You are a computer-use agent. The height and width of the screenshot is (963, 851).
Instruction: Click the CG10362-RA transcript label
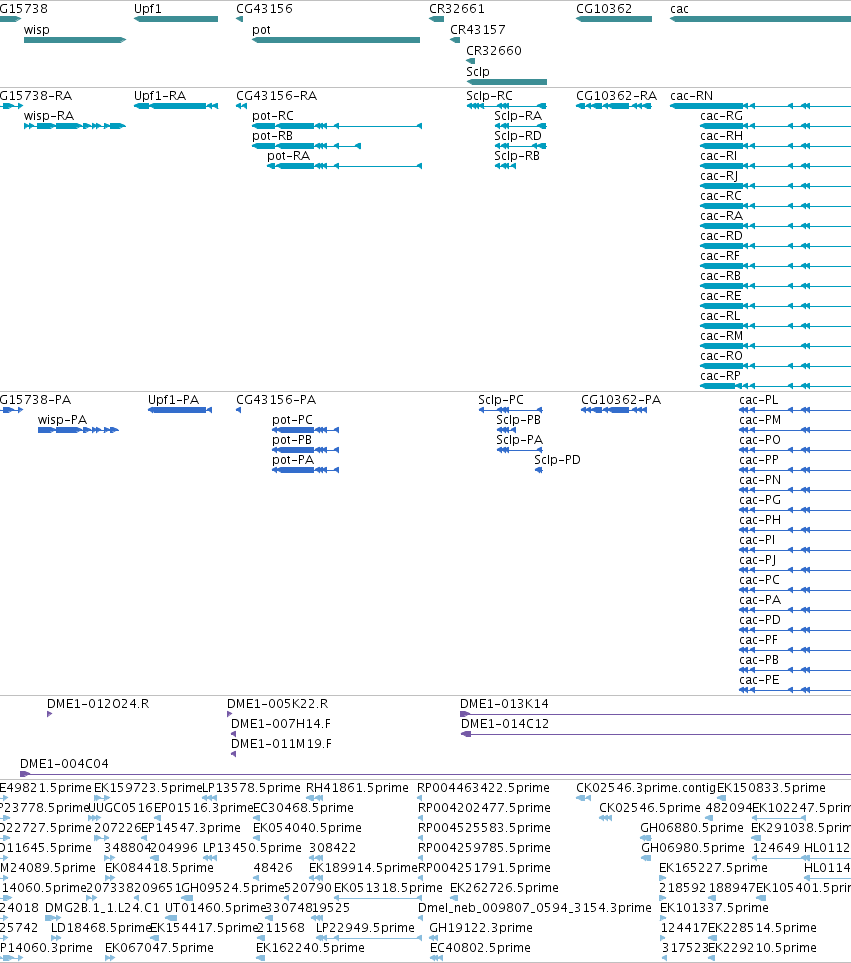pos(616,95)
